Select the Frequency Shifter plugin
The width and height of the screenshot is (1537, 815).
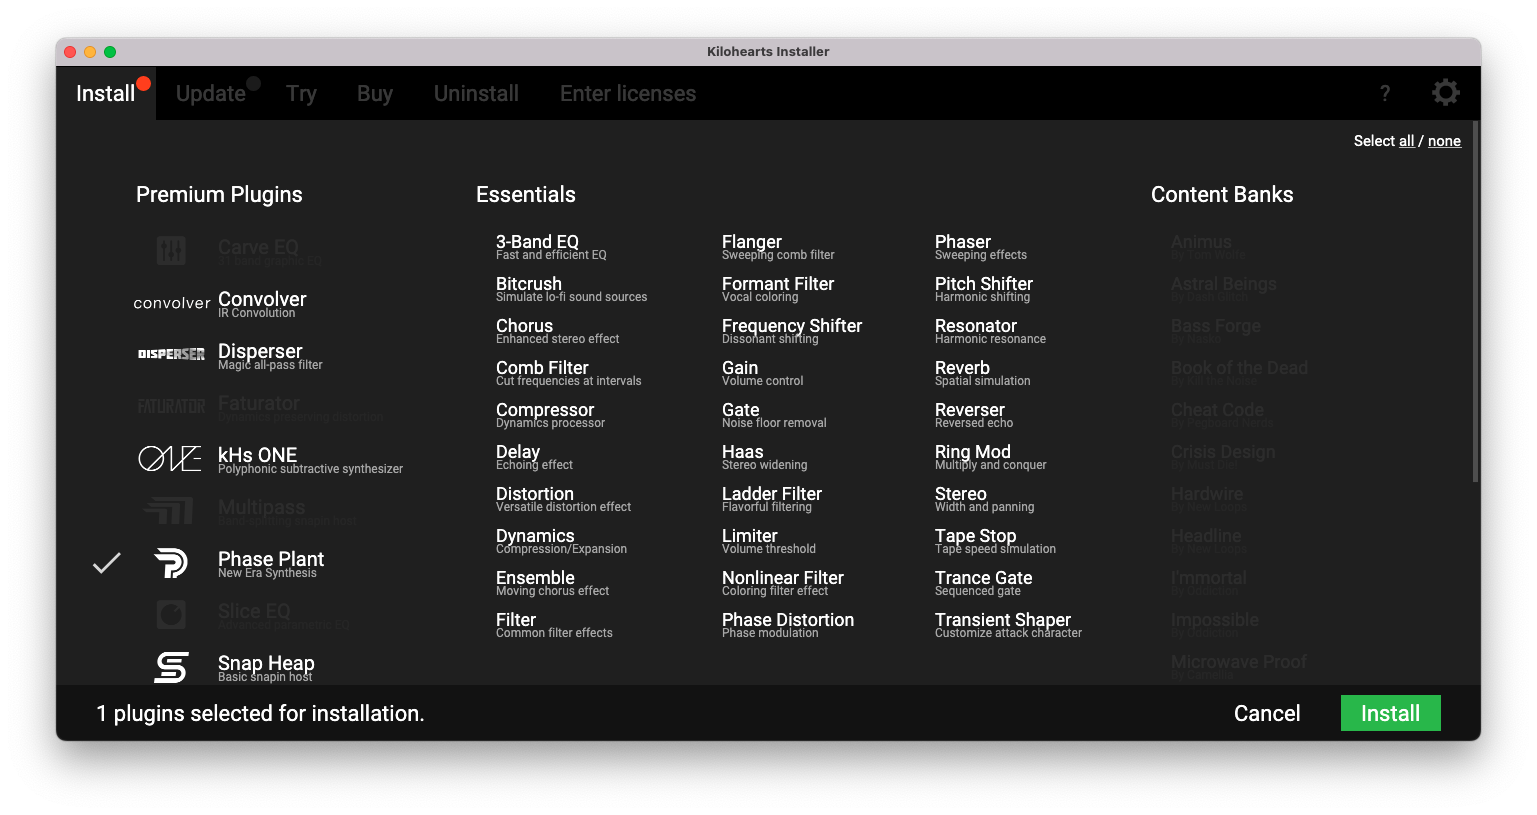click(792, 331)
